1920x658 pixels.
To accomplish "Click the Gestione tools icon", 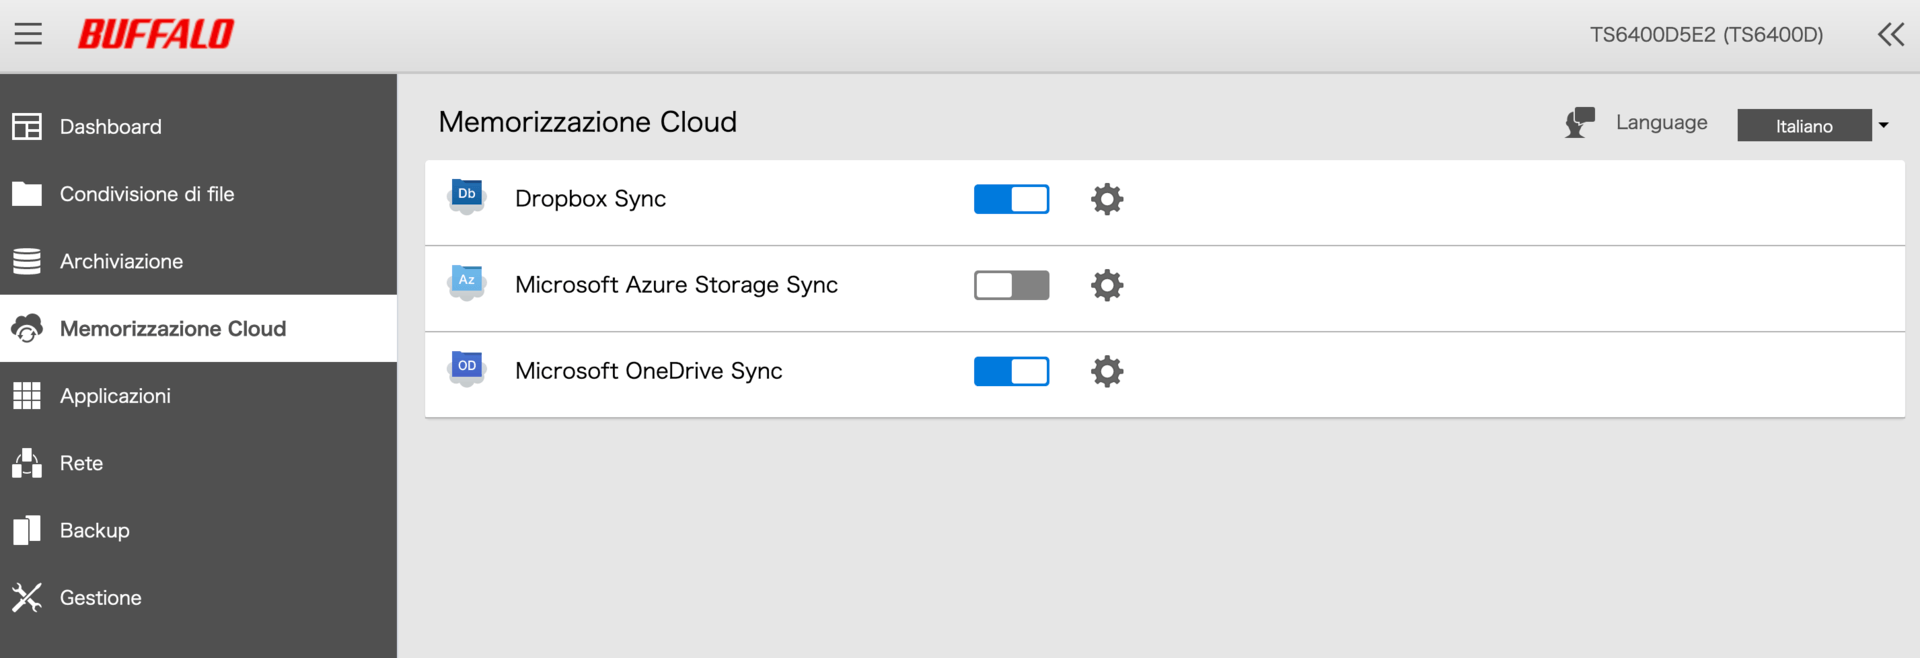I will (x=27, y=598).
